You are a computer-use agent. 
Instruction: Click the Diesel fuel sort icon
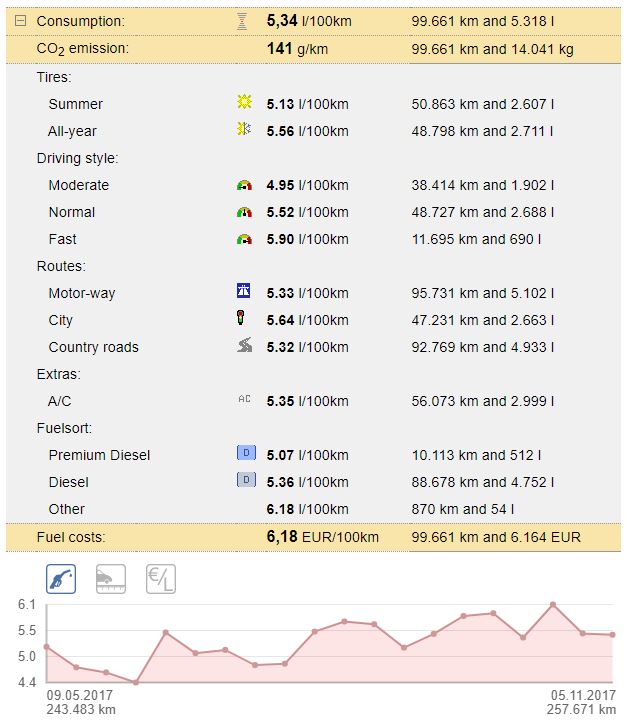pyautogui.click(x=244, y=481)
